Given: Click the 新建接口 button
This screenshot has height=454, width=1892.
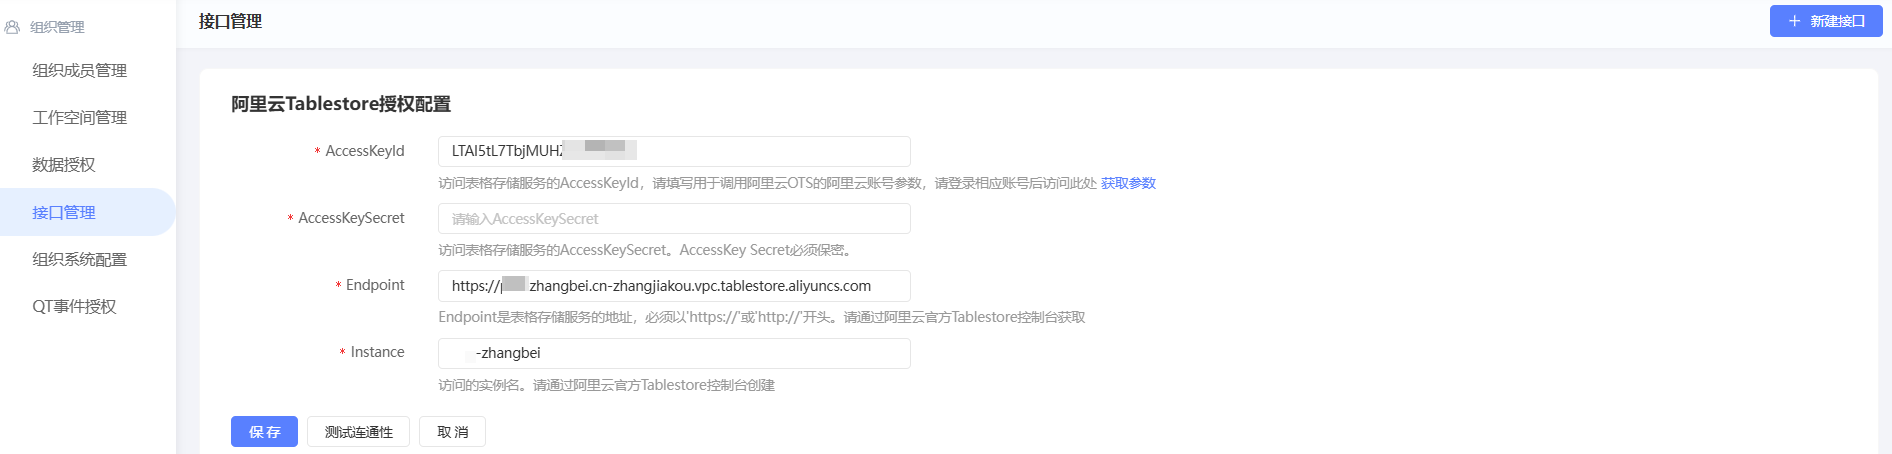Looking at the screenshot, I should click(x=1826, y=21).
